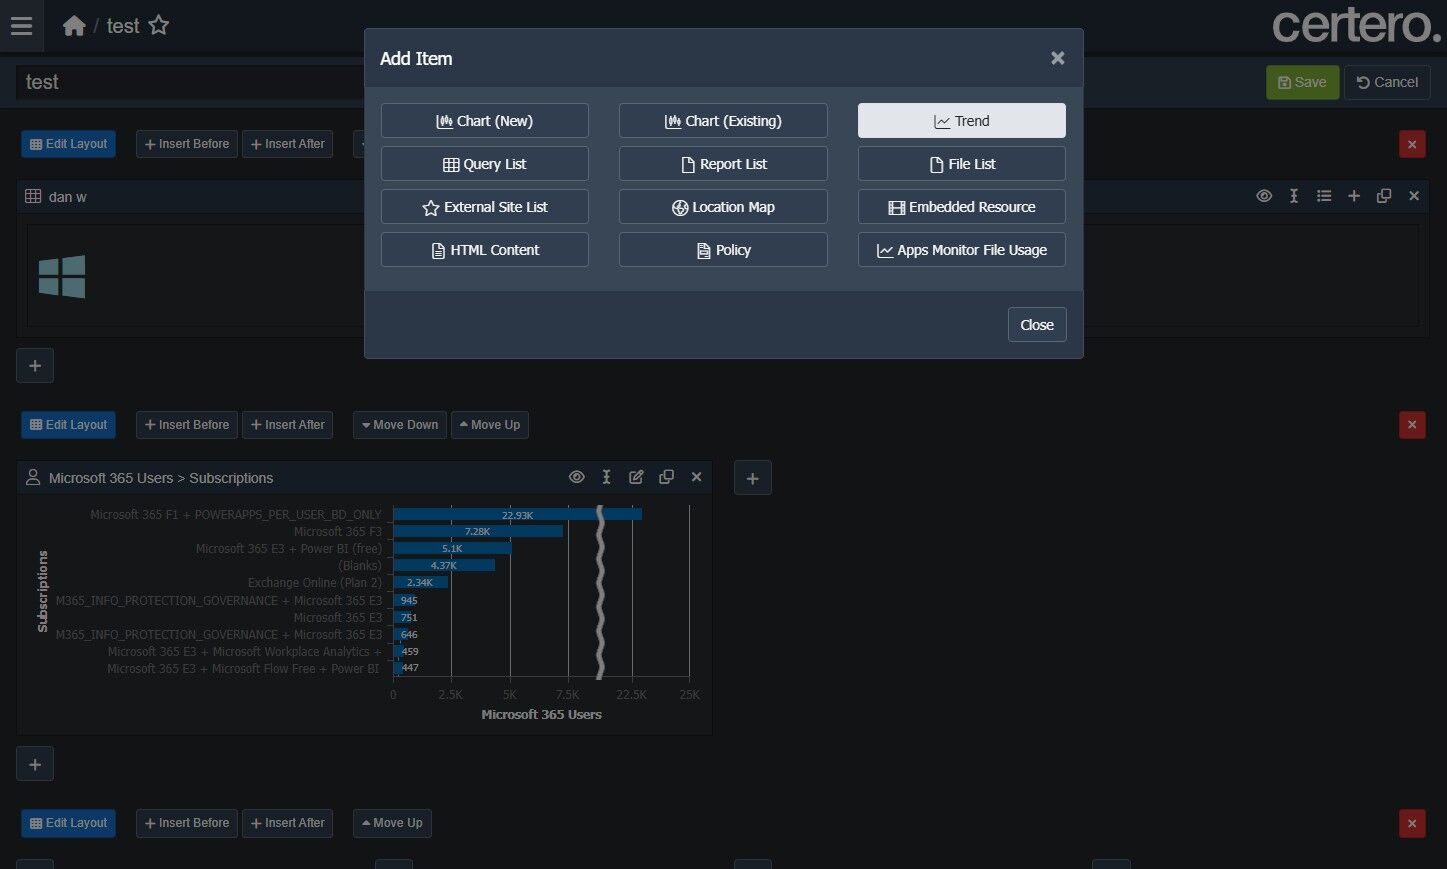Focus the dashboard name field containing test
The image size is (1447, 869).
click(x=190, y=82)
